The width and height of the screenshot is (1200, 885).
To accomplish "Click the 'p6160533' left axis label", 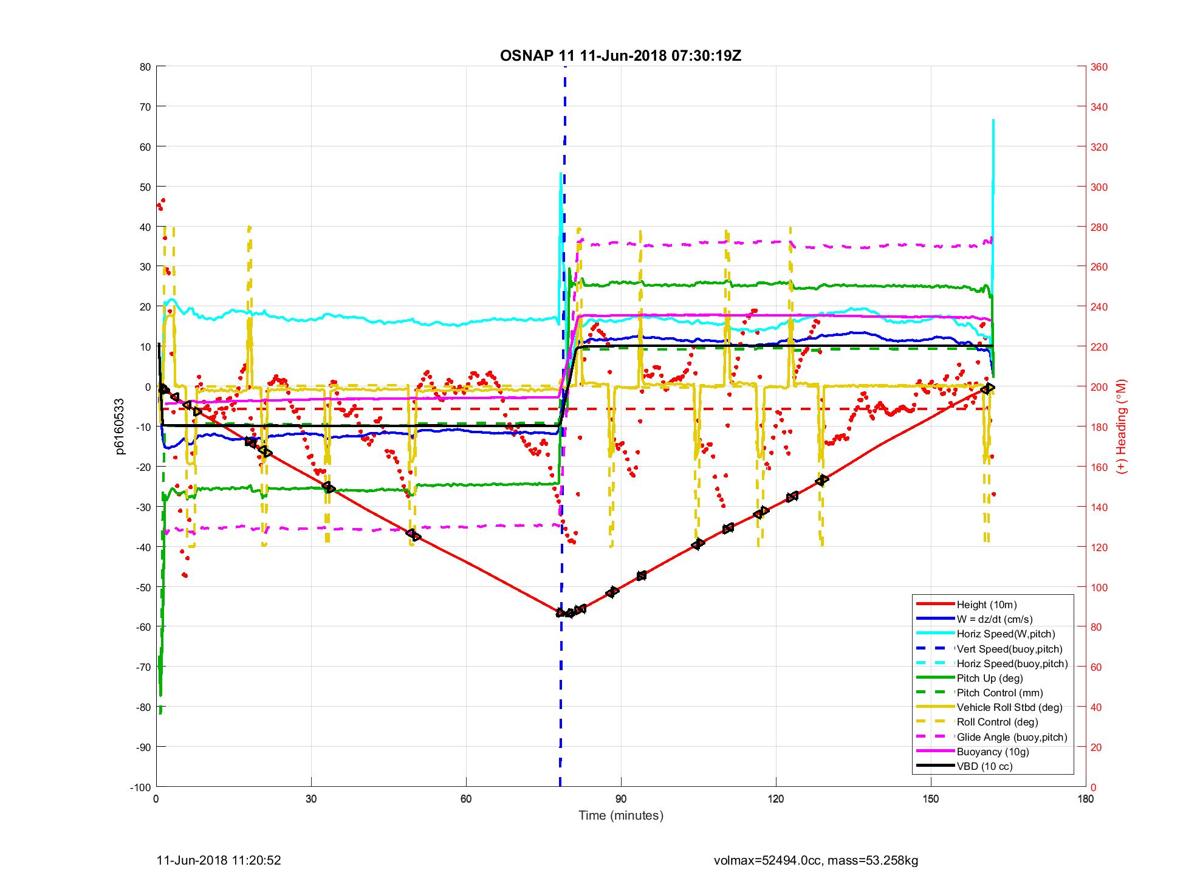I will coord(119,427).
